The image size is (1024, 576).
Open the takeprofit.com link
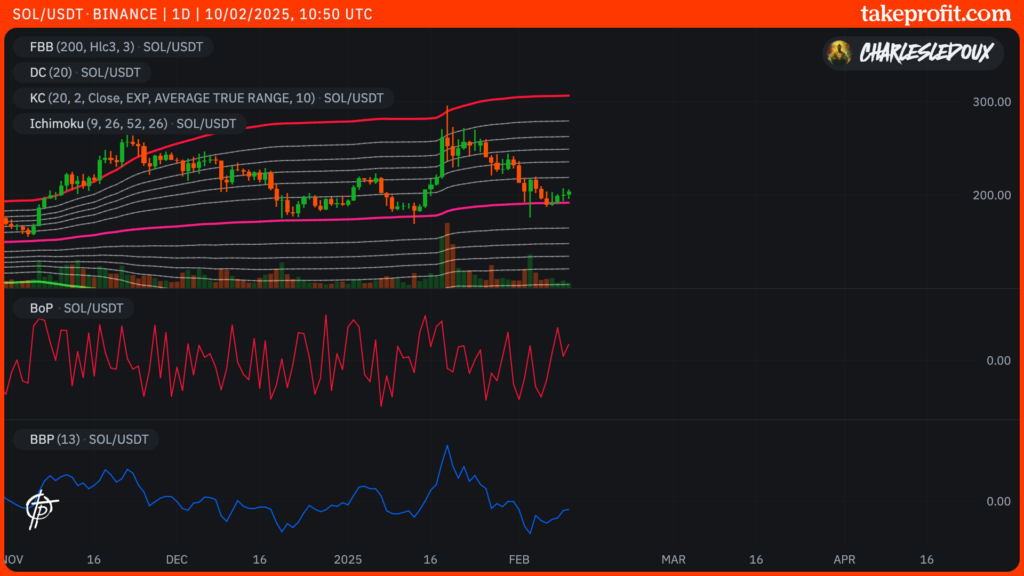click(935, 14)
